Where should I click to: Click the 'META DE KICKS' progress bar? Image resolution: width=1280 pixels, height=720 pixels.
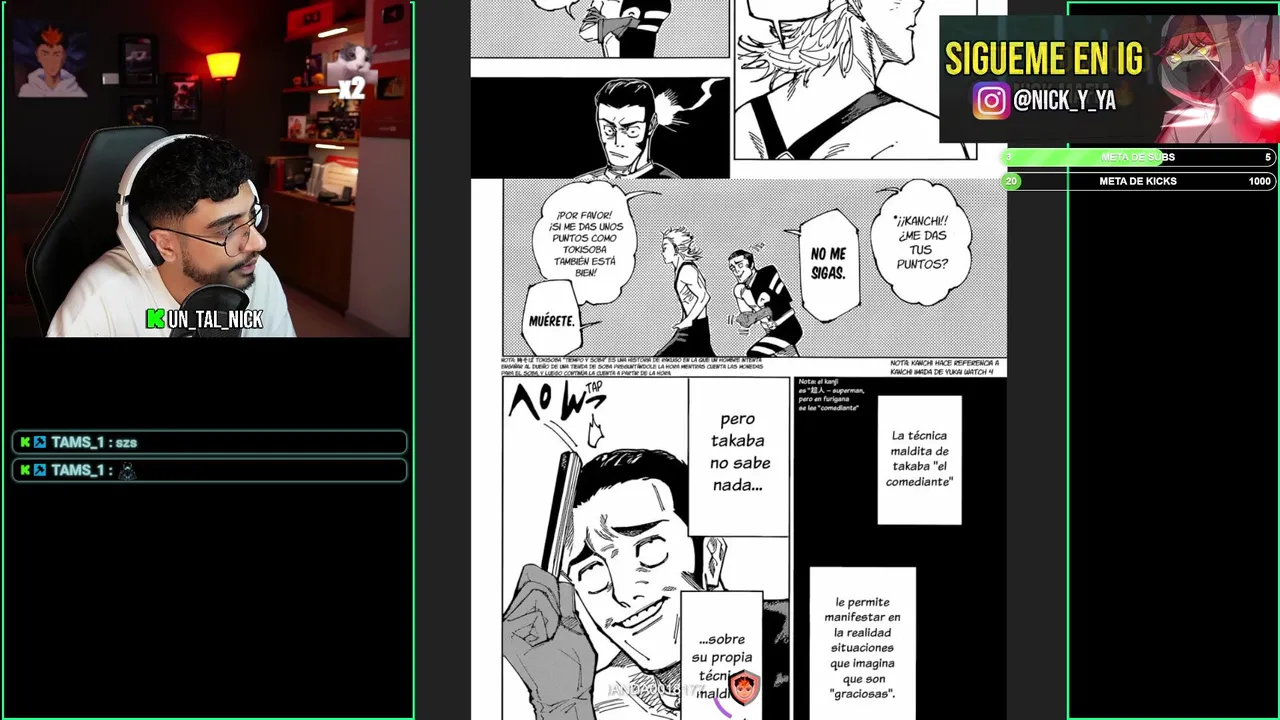[x=1138, y=181]
